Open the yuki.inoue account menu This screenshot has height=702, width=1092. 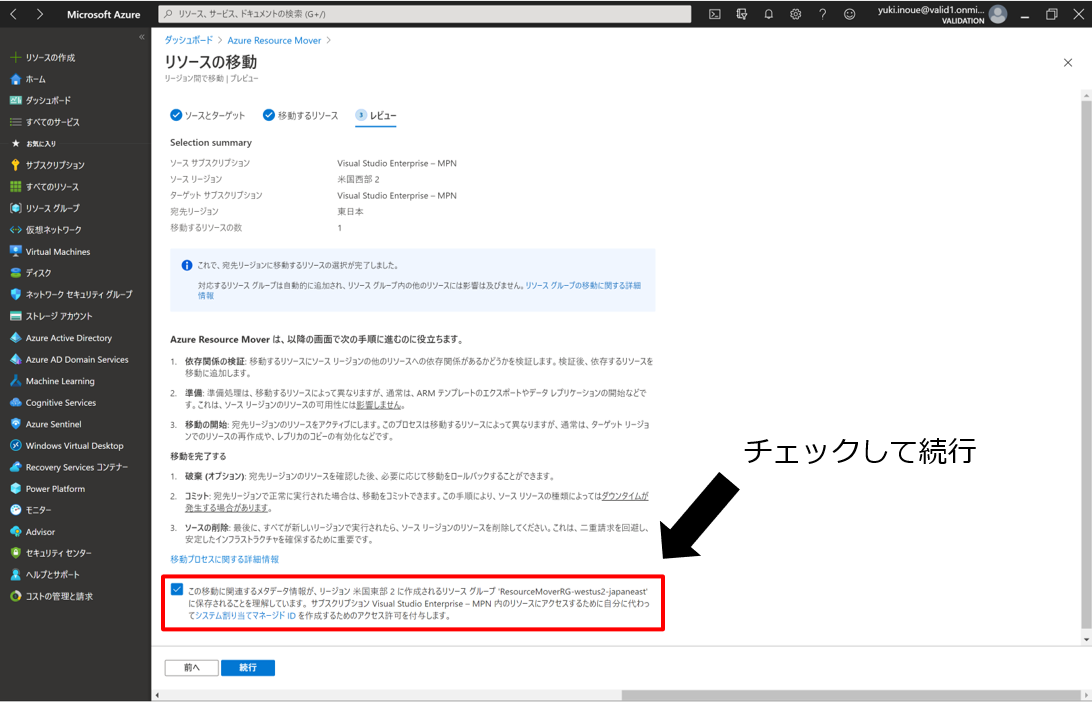[x=942, y=14]
